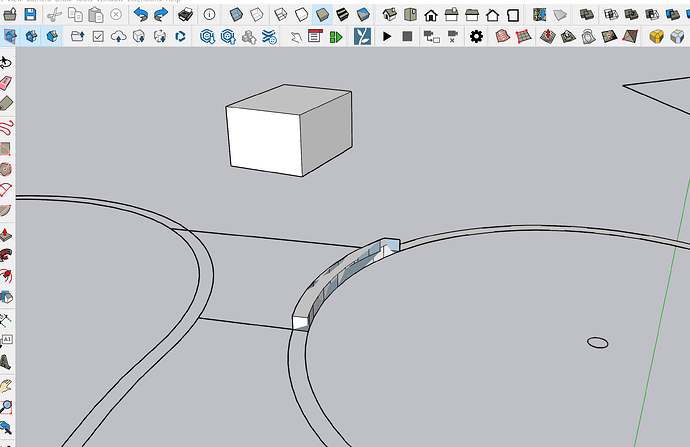The image size is (690, 447).
Task: Select Left view house outline icon
Action: click(x=492, y=15)
